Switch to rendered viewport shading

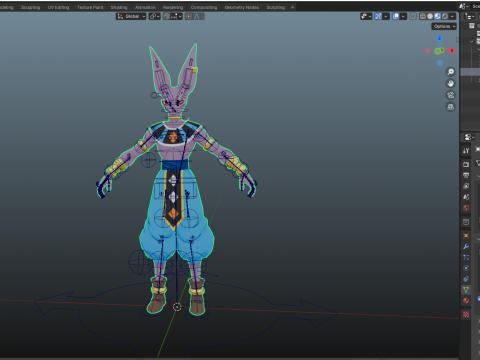pyautogui.click(x=445, y=16)
